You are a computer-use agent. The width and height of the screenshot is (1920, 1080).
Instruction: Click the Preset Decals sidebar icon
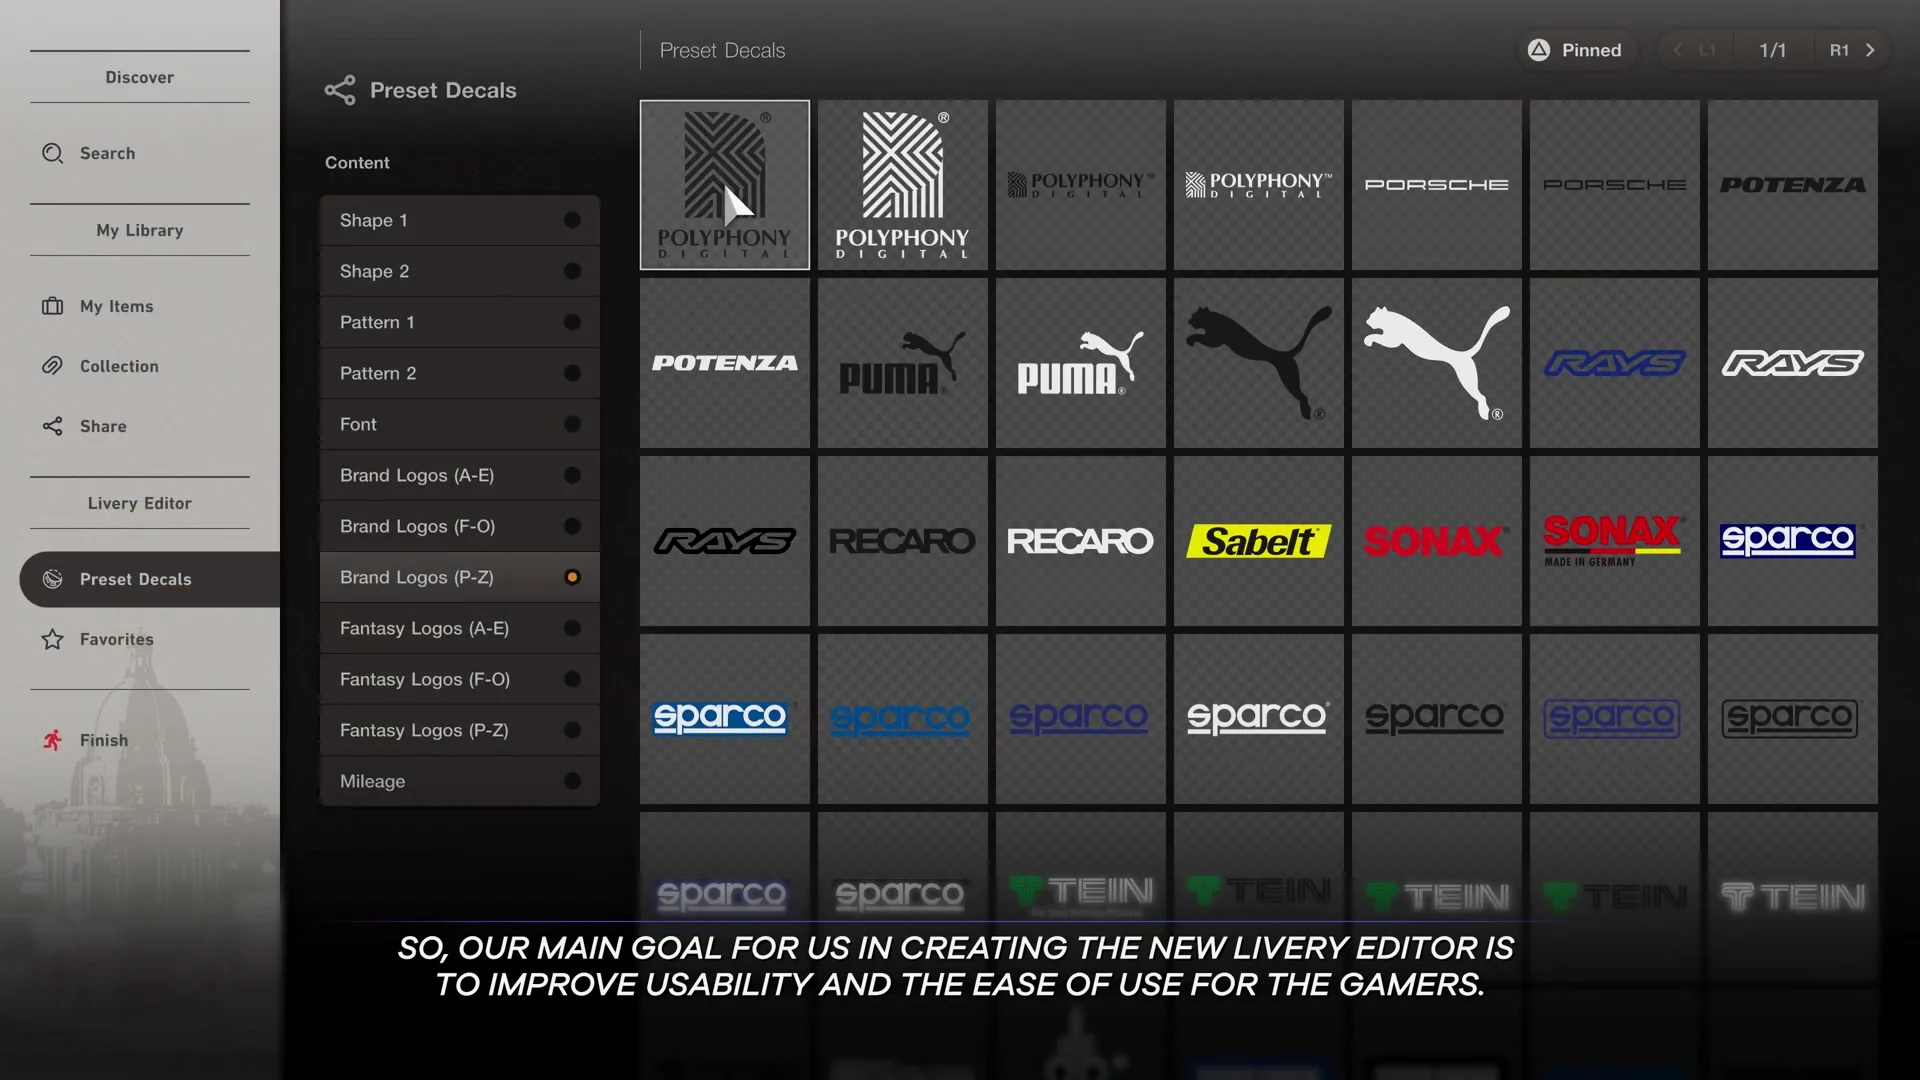(x=52, y=579)
